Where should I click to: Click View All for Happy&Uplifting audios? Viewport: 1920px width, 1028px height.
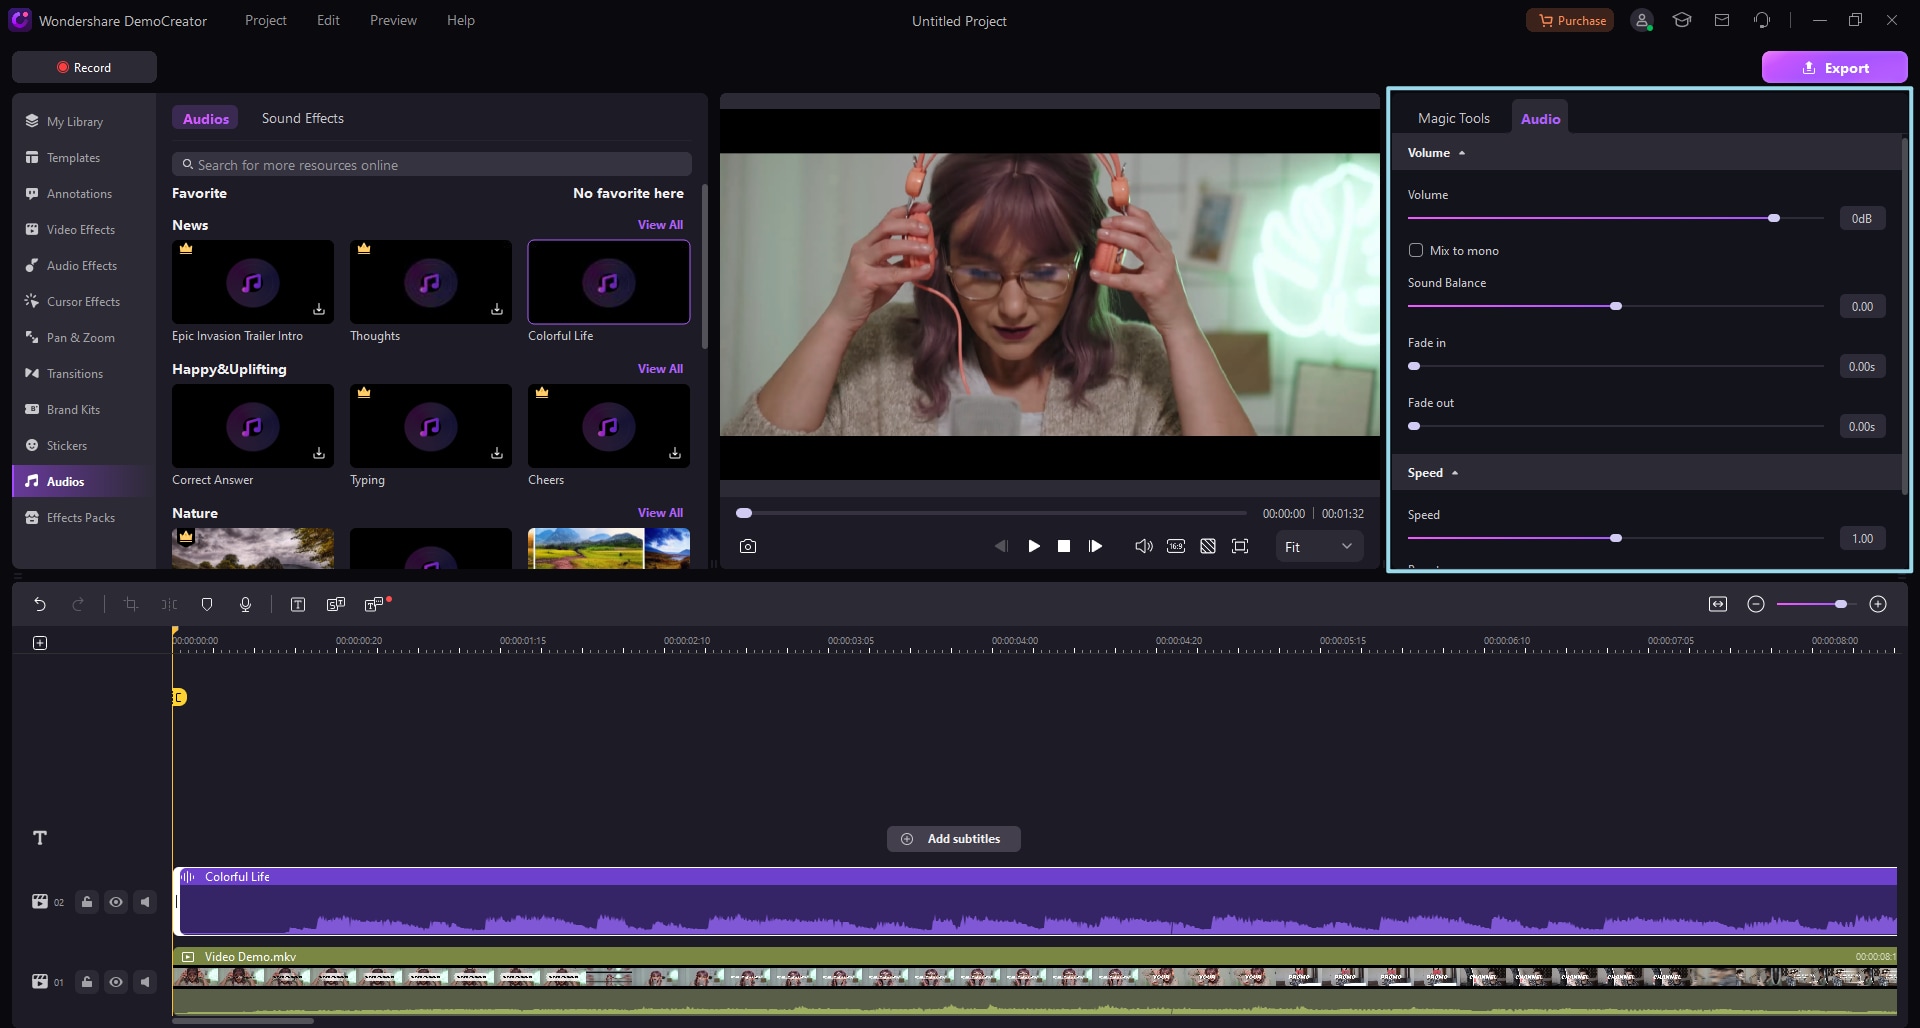pos(660,369)
